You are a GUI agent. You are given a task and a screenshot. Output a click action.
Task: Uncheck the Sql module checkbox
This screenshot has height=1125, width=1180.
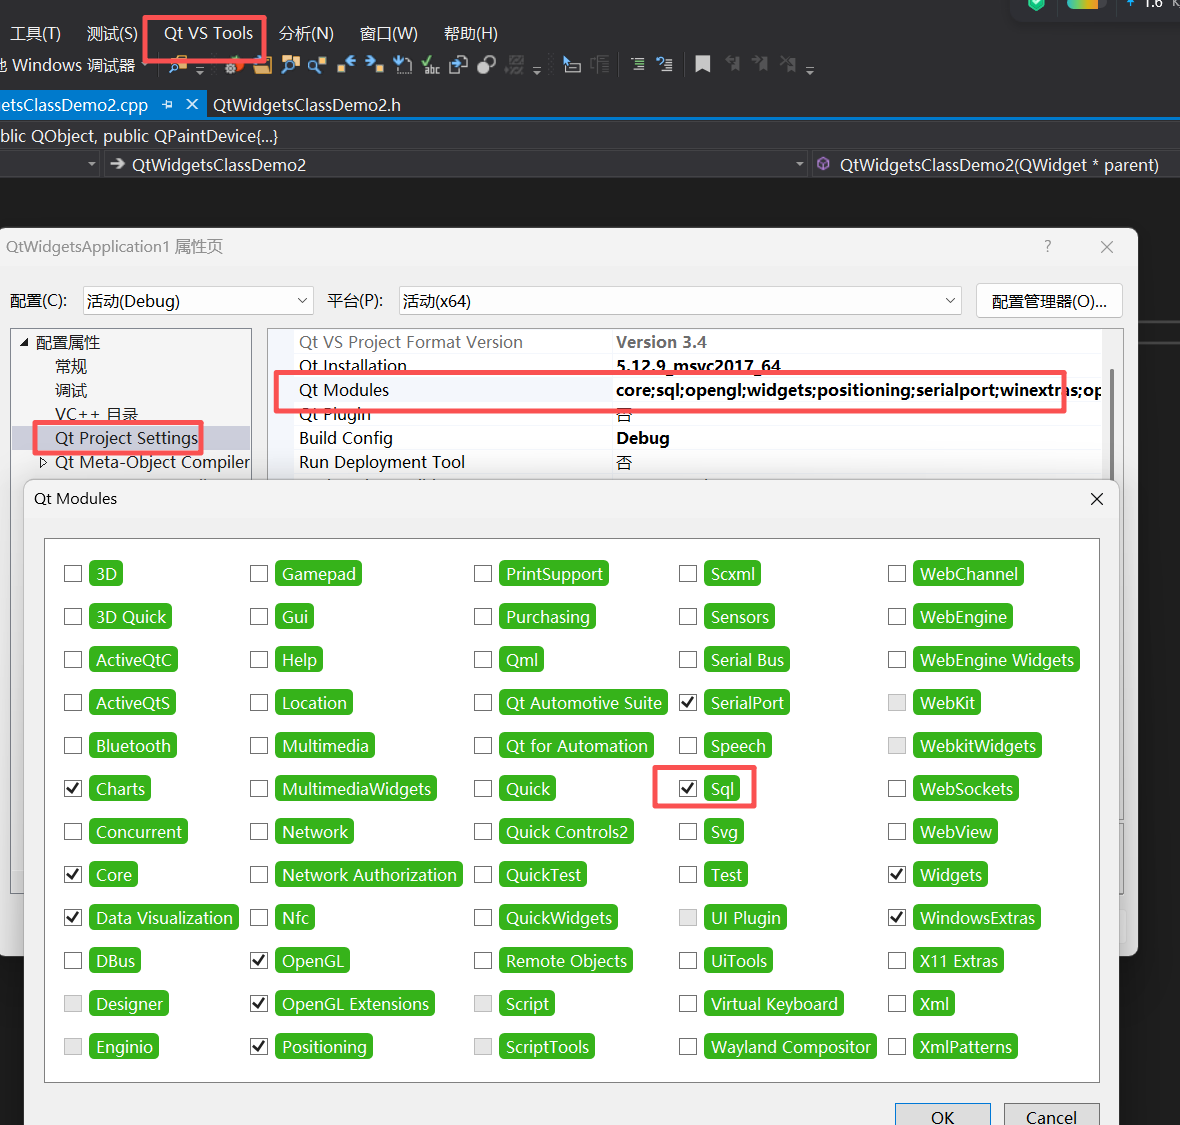(x=688, y=789)
